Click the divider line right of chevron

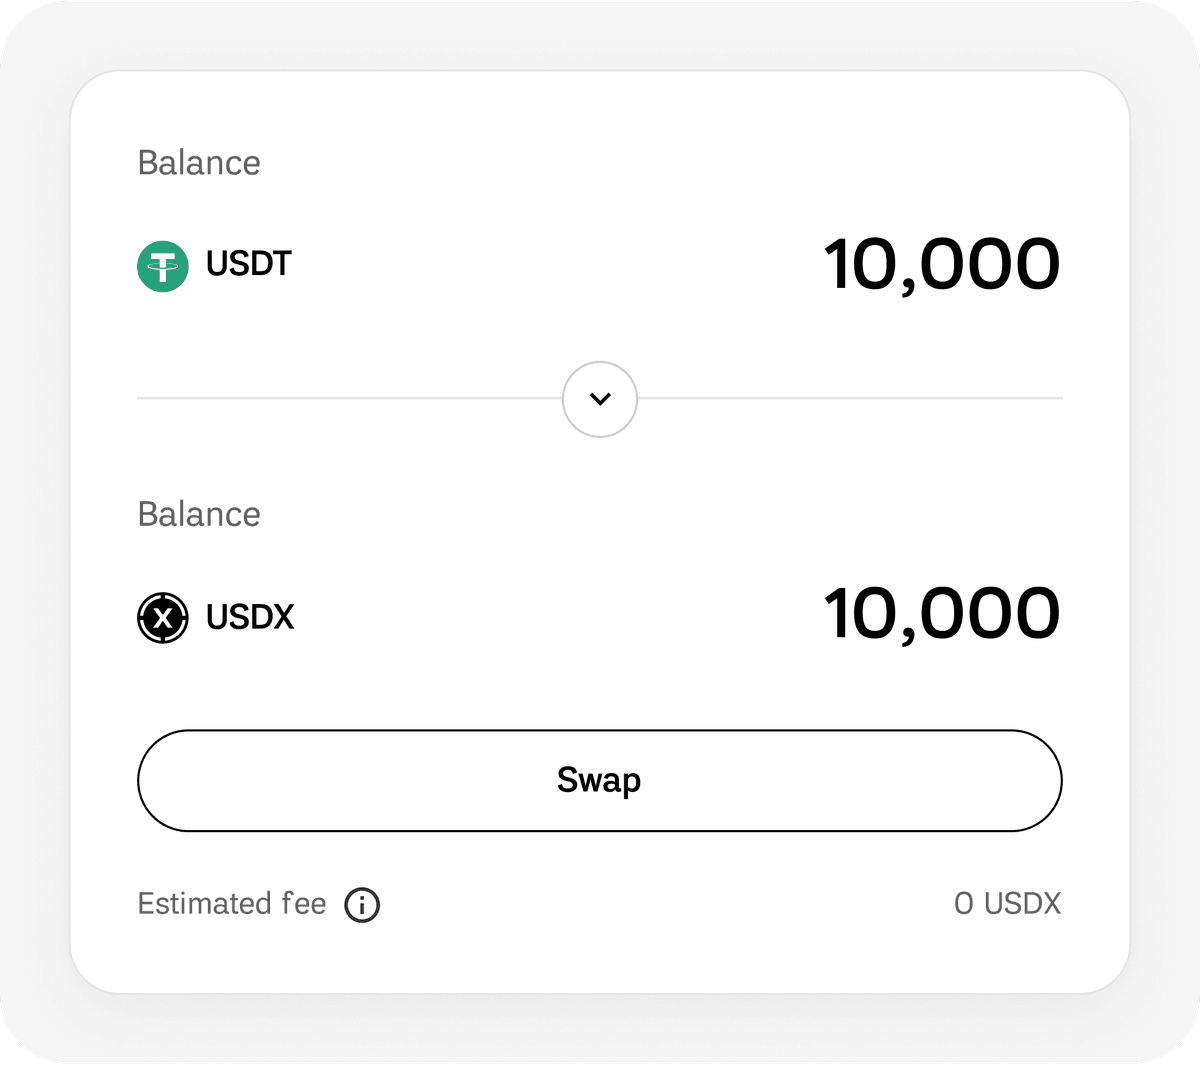[850, 398]
